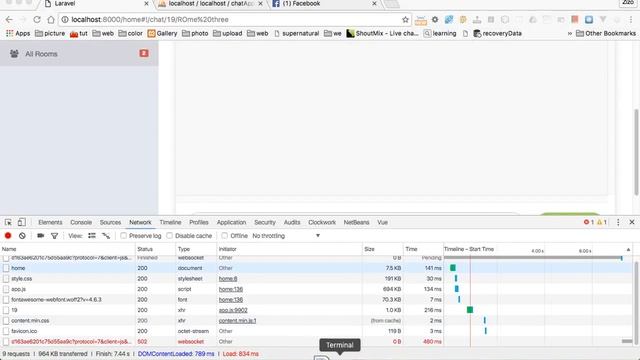Open the Other Bookmarks folder
640x360 pixels.
click(x=606, y=33)
